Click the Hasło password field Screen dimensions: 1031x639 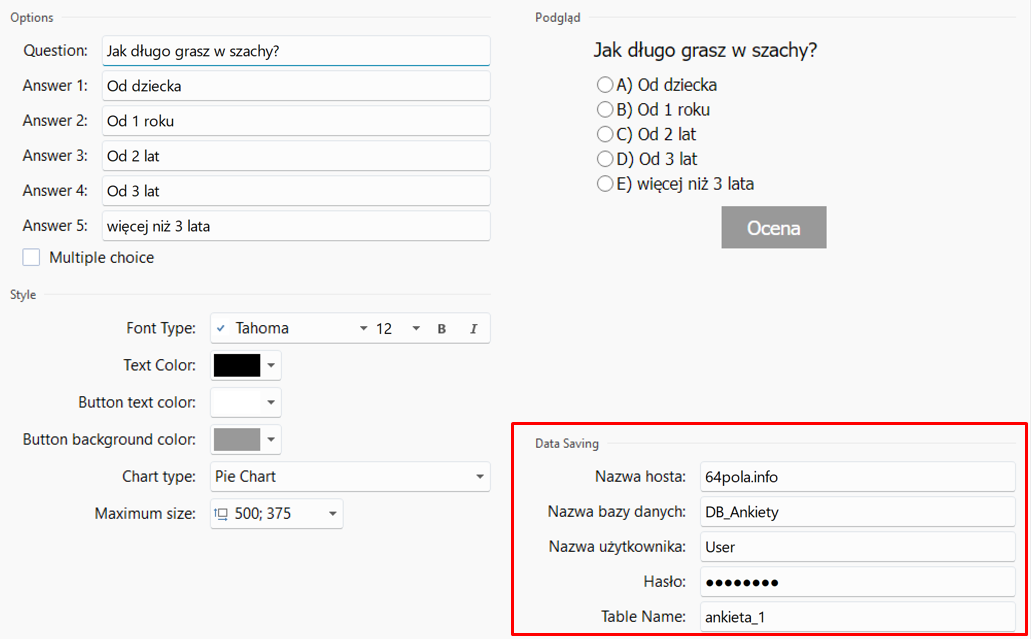click(x=857, y=582)
